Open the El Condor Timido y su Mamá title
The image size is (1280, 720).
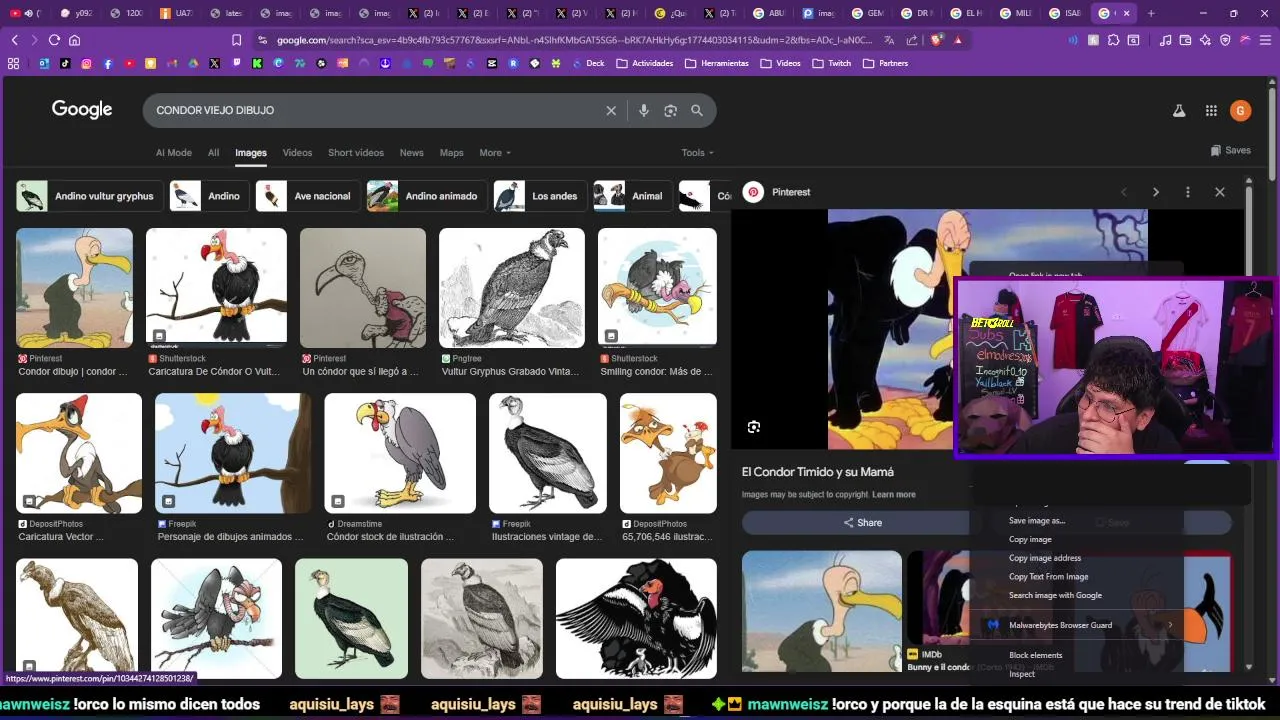[818, 472]
